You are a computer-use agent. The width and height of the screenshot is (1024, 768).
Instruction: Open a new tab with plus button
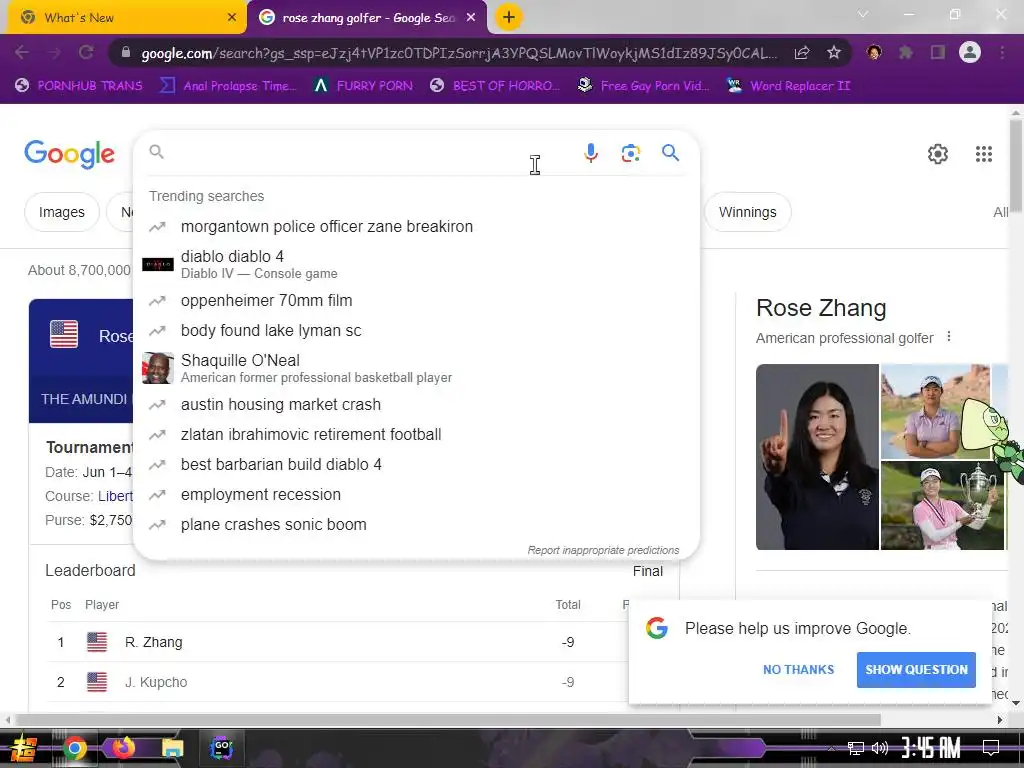(x=509, y=17)
